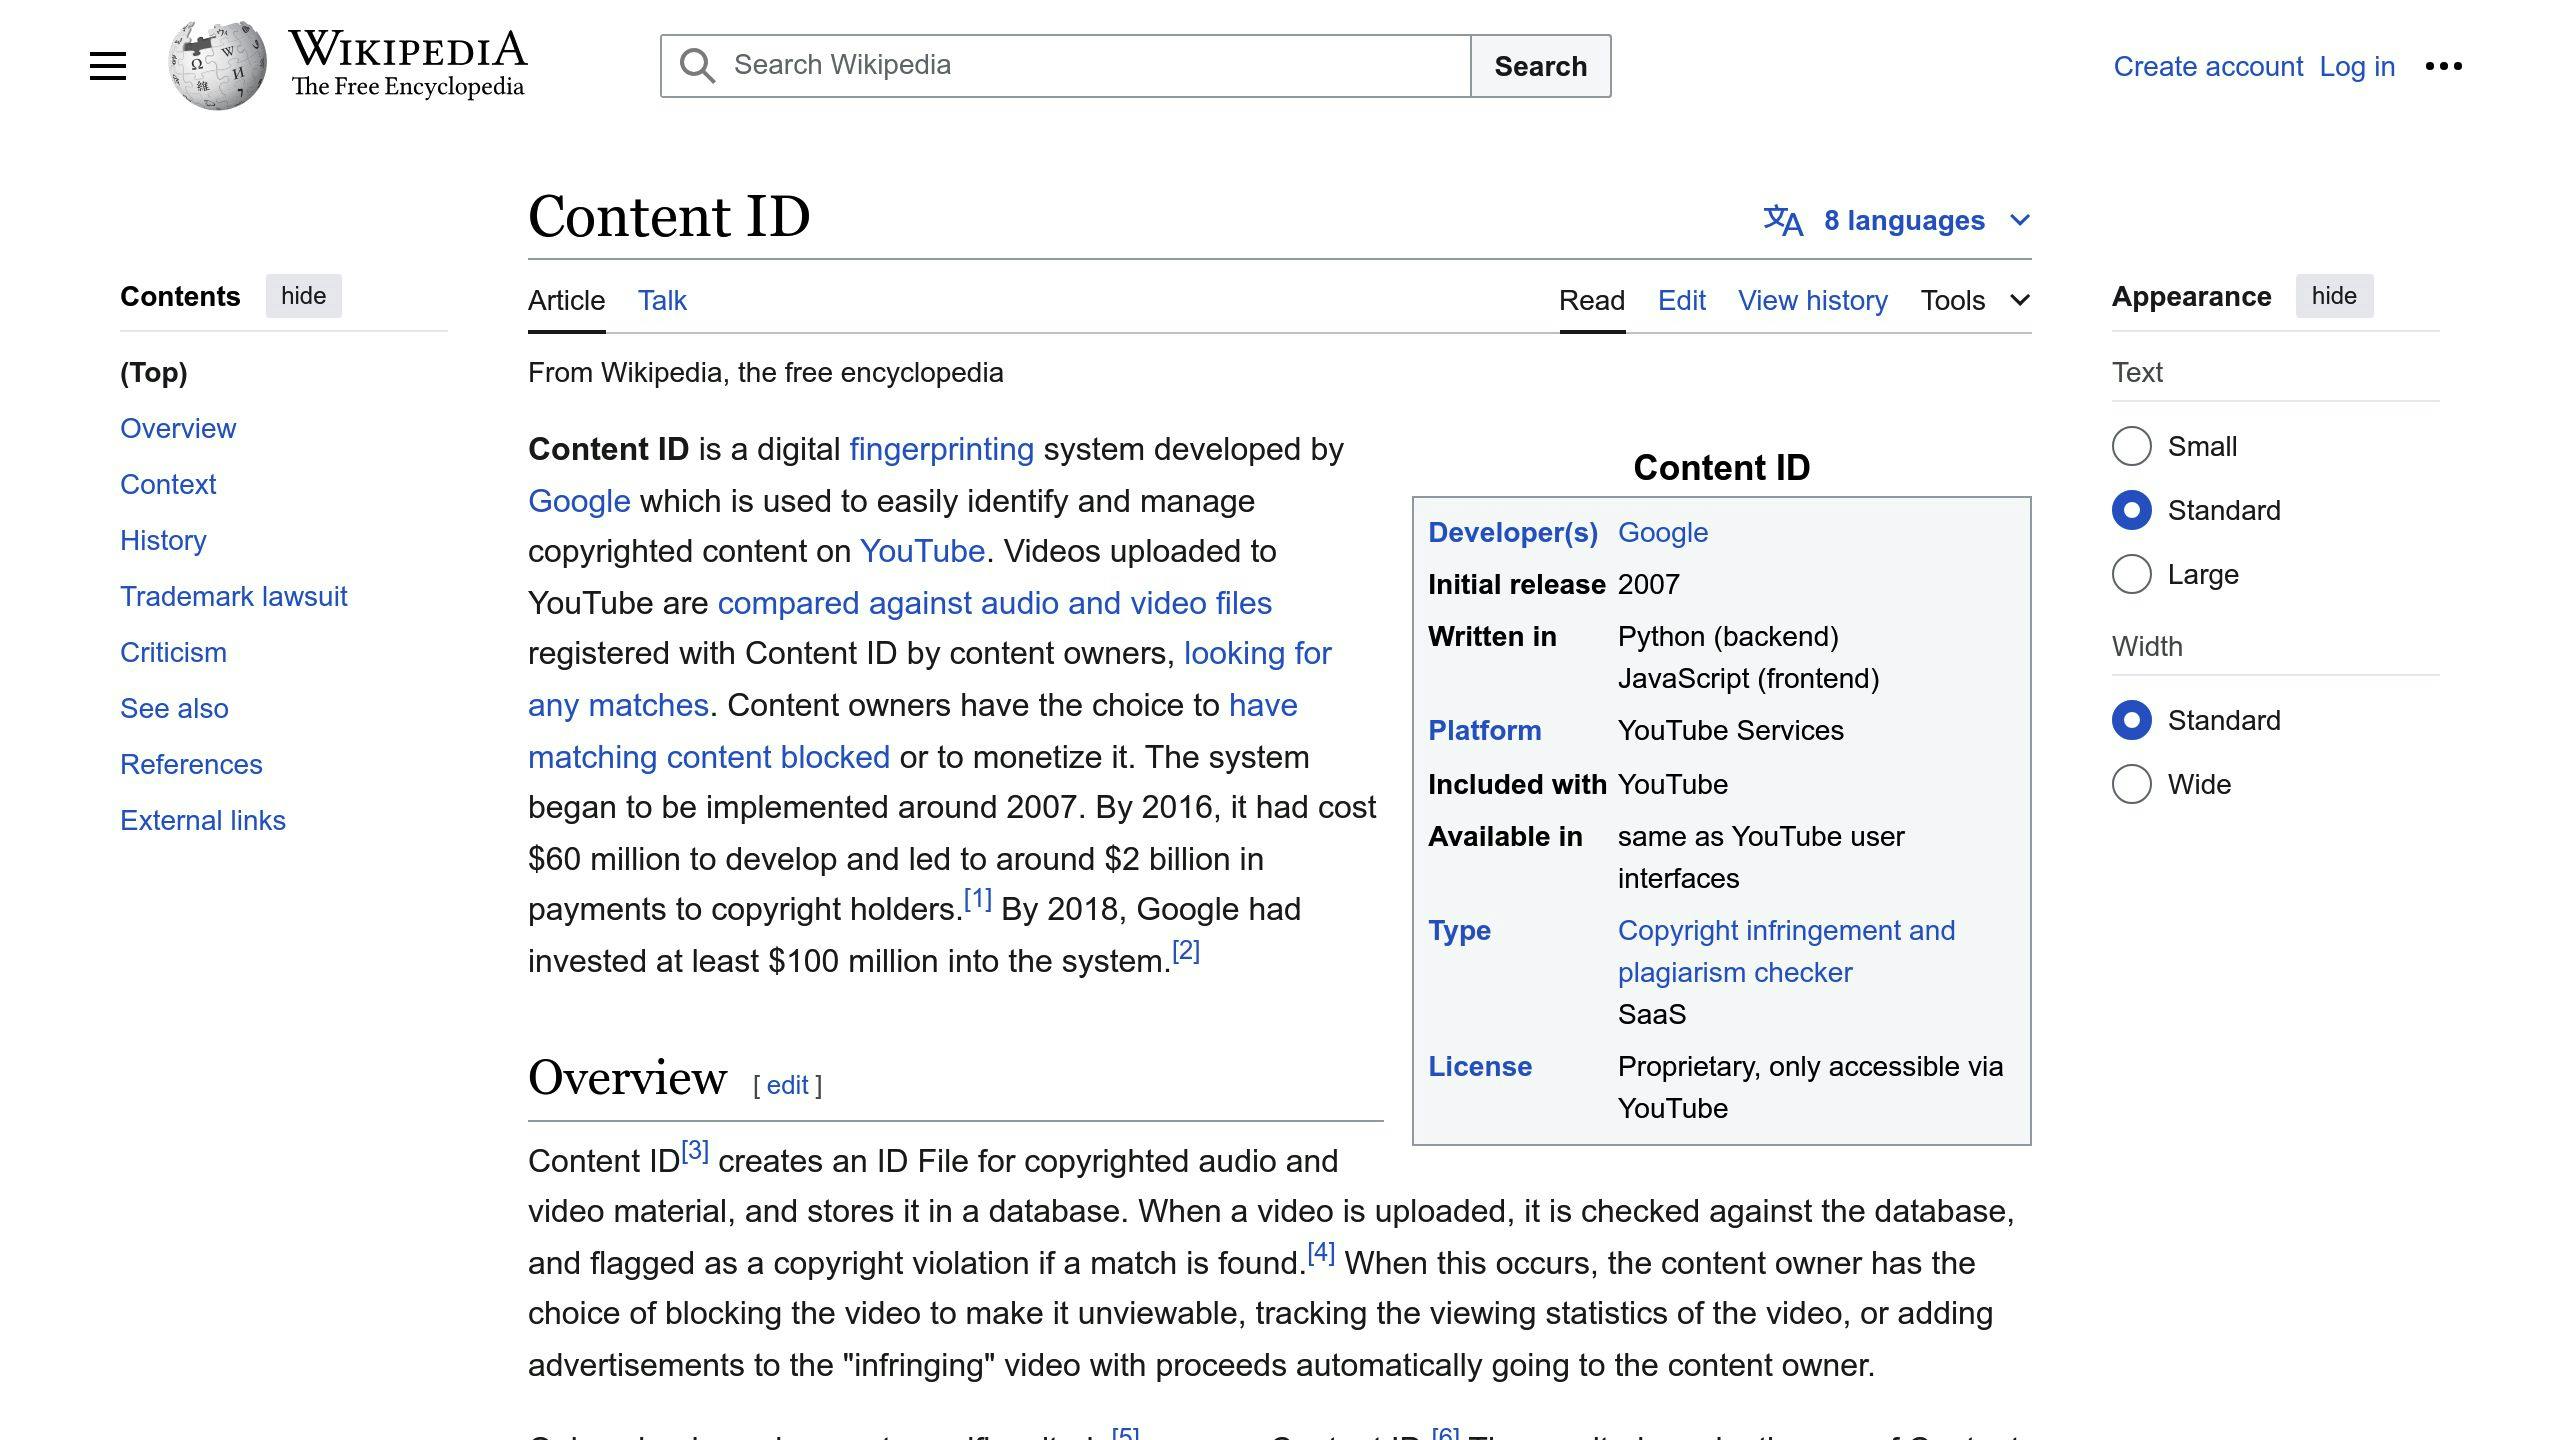Screen dimensions: 2560x1440
Task: Click Log in link
Action: (x=2357, y=66)
